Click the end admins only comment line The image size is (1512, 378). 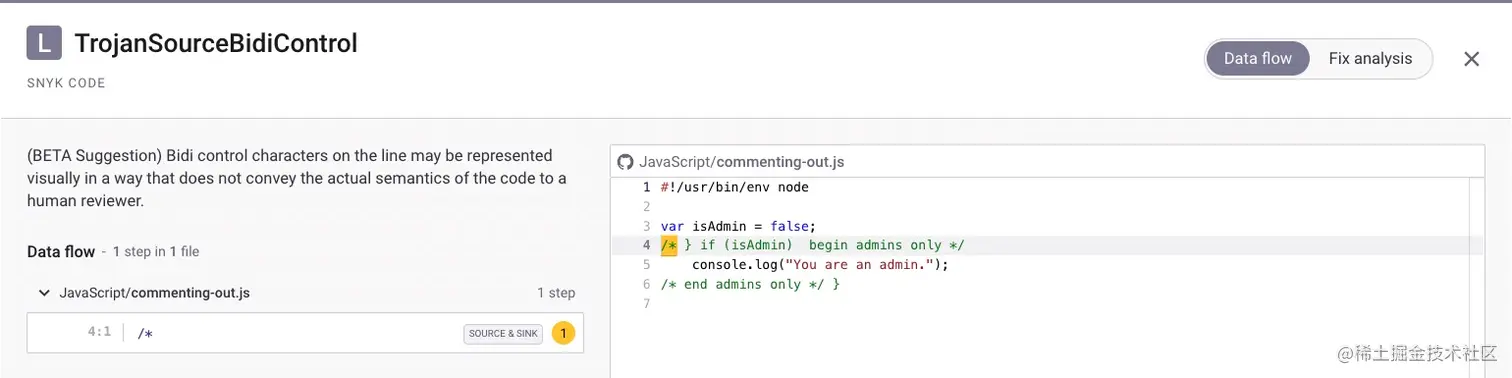click(x=750, y=284)
